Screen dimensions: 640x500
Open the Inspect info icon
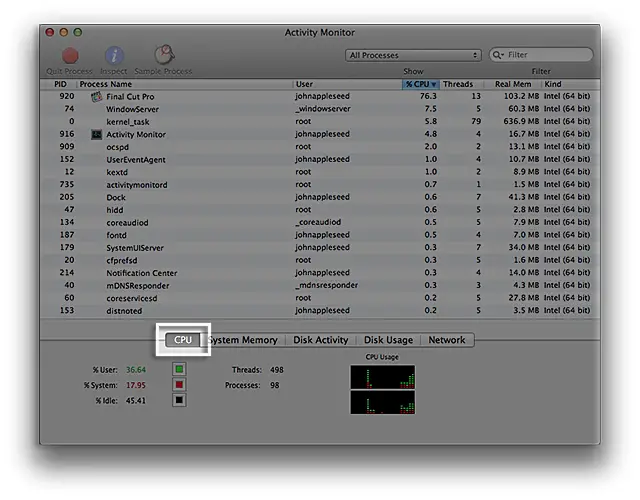click(x=114, y=56)
